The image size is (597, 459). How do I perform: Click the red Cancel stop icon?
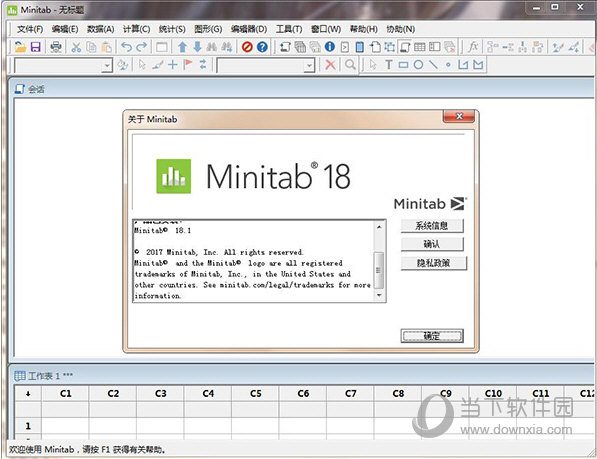(247, 47)
